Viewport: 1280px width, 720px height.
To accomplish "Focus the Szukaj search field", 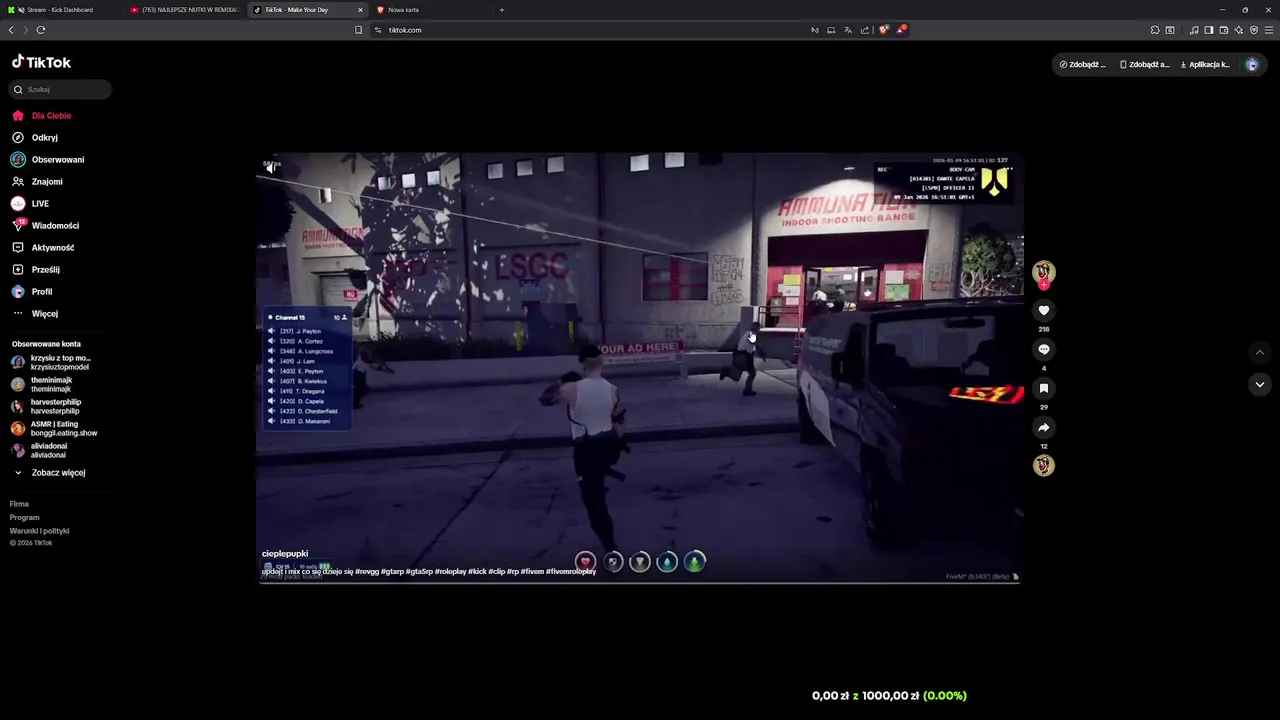I will (60, 89).
